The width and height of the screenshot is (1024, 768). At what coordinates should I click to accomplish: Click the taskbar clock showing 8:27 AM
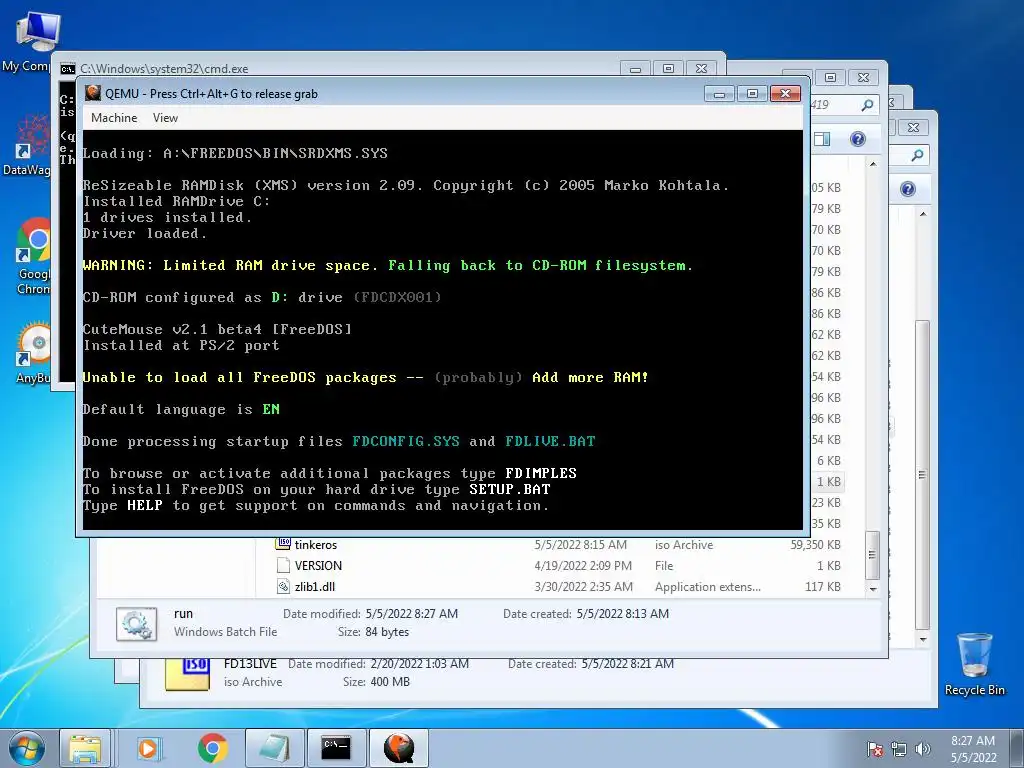point(973,749)
